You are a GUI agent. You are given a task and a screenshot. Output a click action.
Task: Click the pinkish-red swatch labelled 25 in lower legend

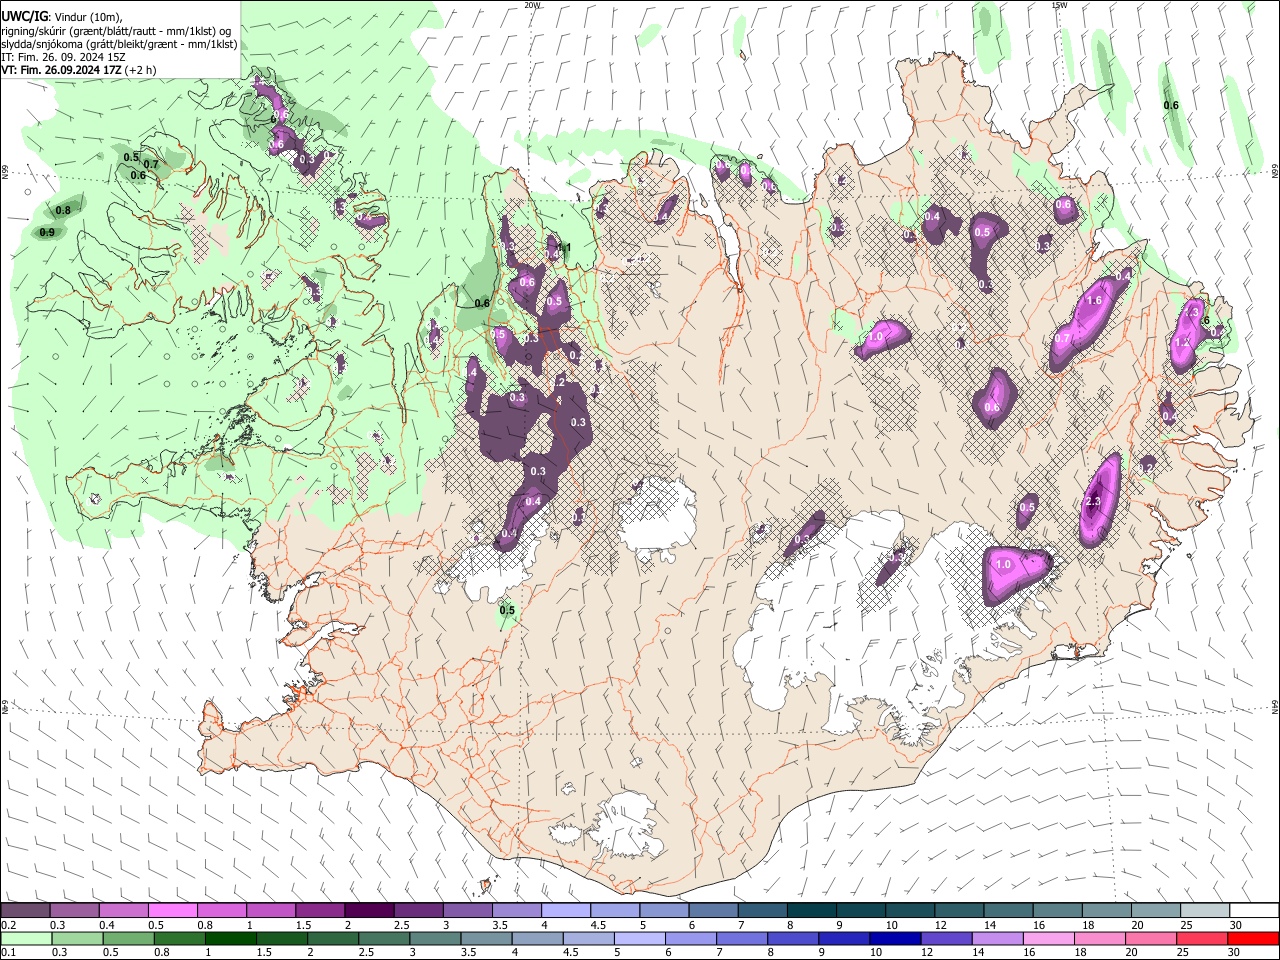[1200, 938]
